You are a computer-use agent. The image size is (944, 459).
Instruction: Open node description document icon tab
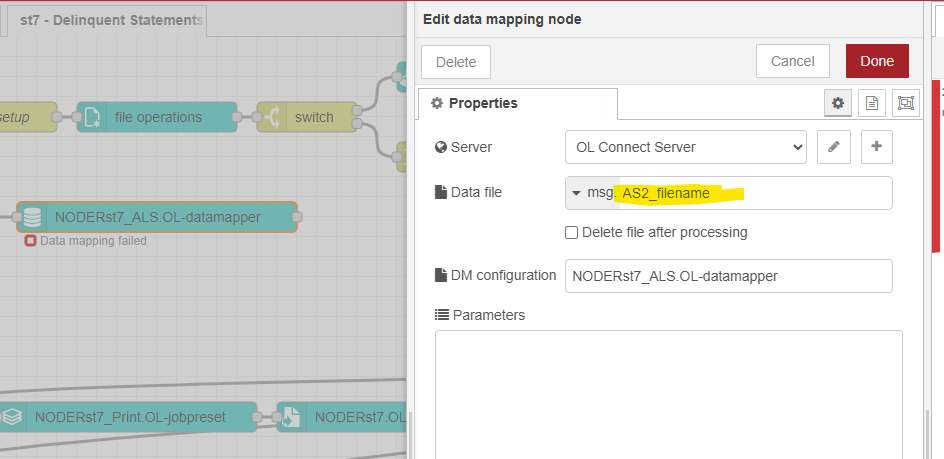coord(872,103)
